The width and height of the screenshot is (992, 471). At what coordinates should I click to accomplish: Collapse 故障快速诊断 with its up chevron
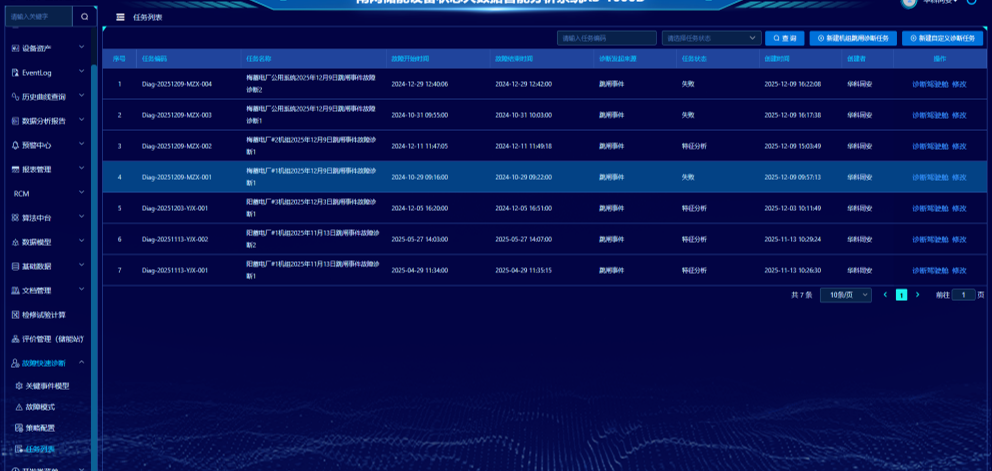click(82, 363)
